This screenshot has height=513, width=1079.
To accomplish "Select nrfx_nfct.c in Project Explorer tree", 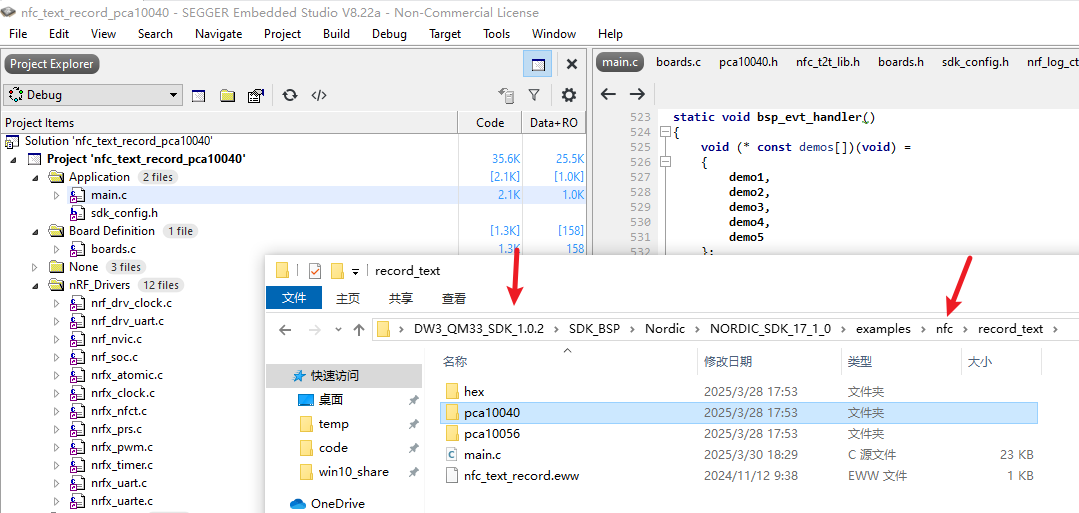I will pyautogui.click(x=118, y=411).
